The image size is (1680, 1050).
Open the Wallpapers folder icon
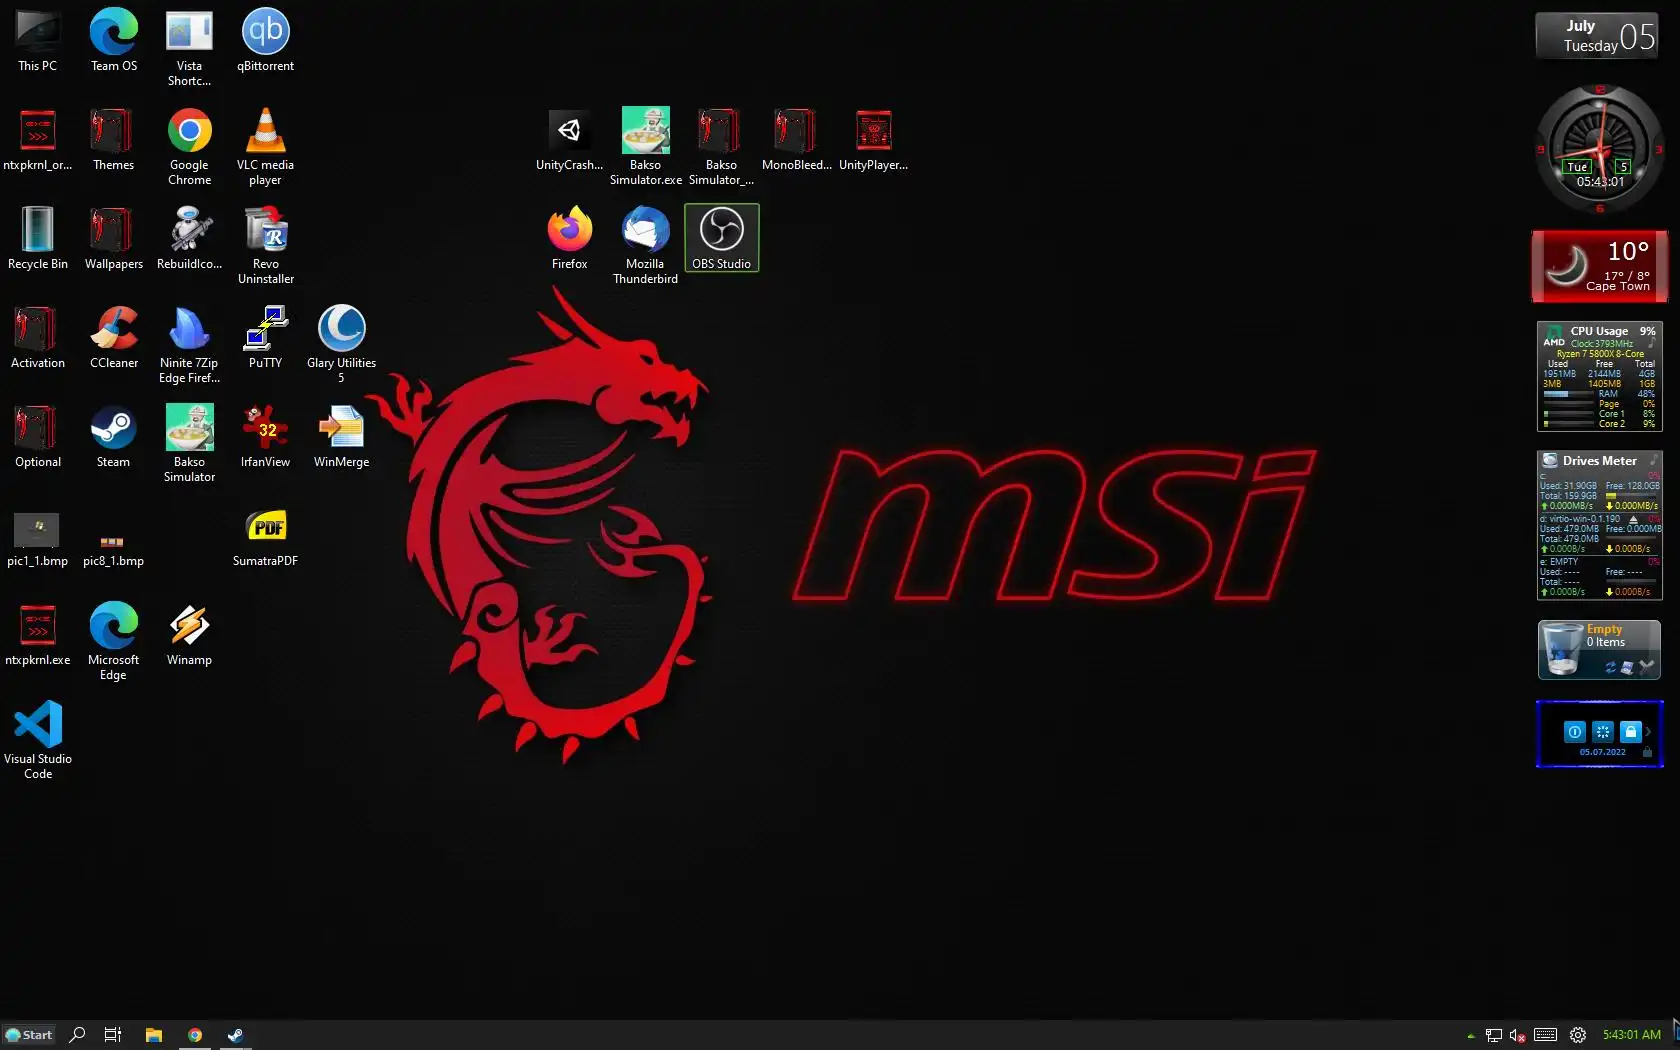tap(113, 239)
